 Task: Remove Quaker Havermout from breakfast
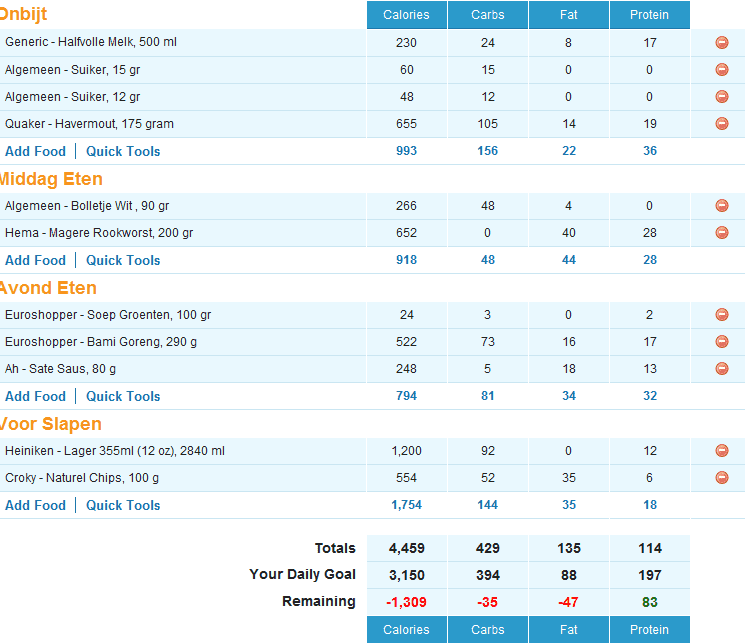tap(722, 124)
